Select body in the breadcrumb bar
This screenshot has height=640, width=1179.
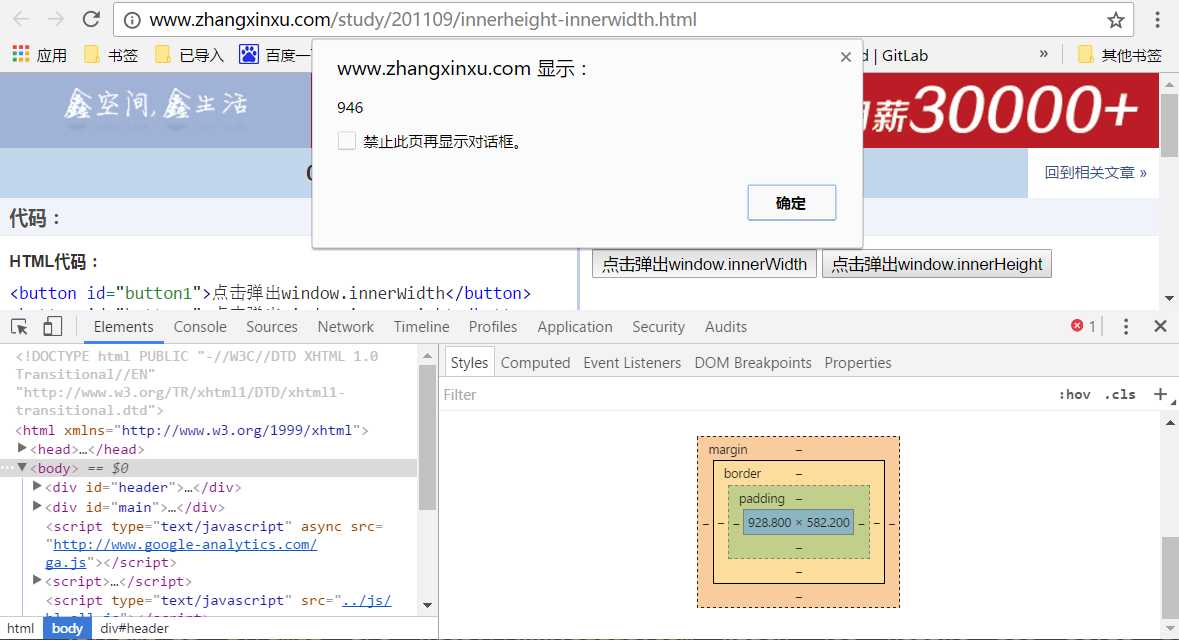[67, 629]
